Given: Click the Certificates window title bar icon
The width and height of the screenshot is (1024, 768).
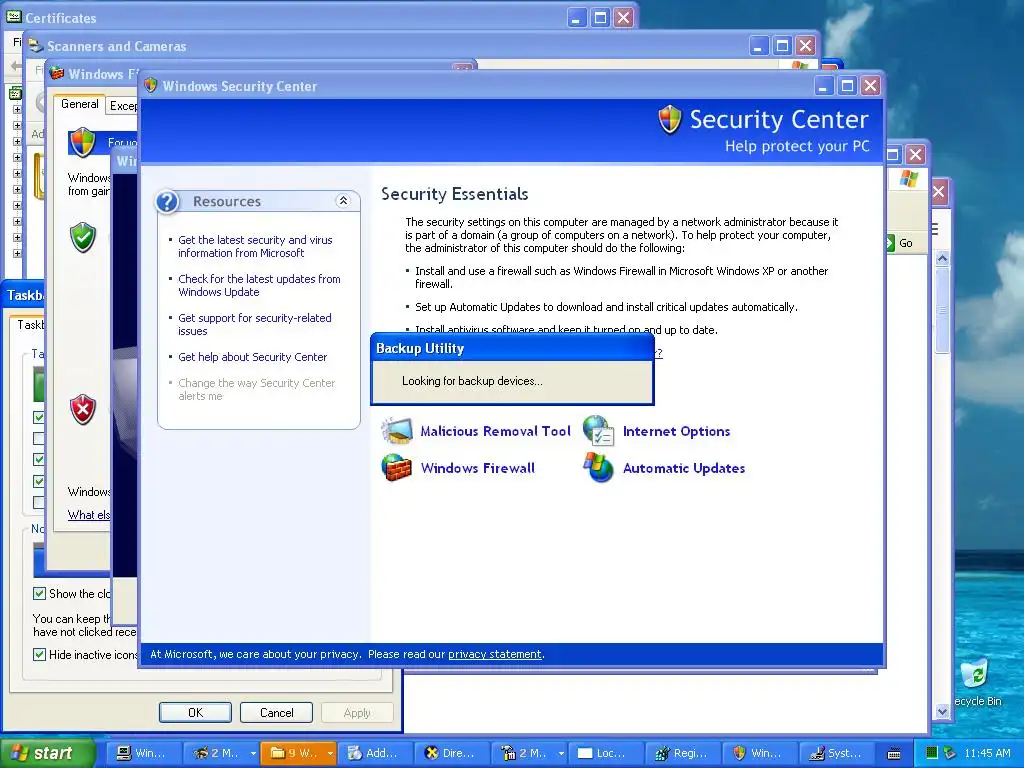Looking at the screenshot, I should click(14, 18).
